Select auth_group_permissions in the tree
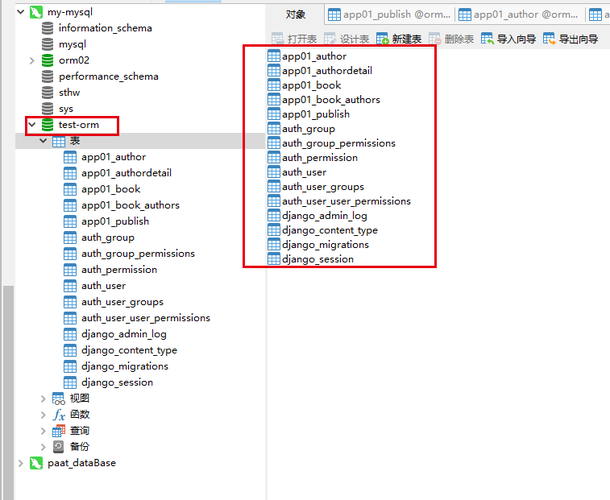 (x=138, y=254)
